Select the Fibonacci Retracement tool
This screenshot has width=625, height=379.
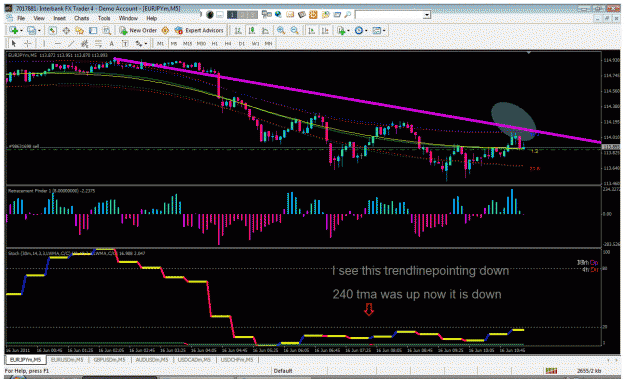coord(98,43)
